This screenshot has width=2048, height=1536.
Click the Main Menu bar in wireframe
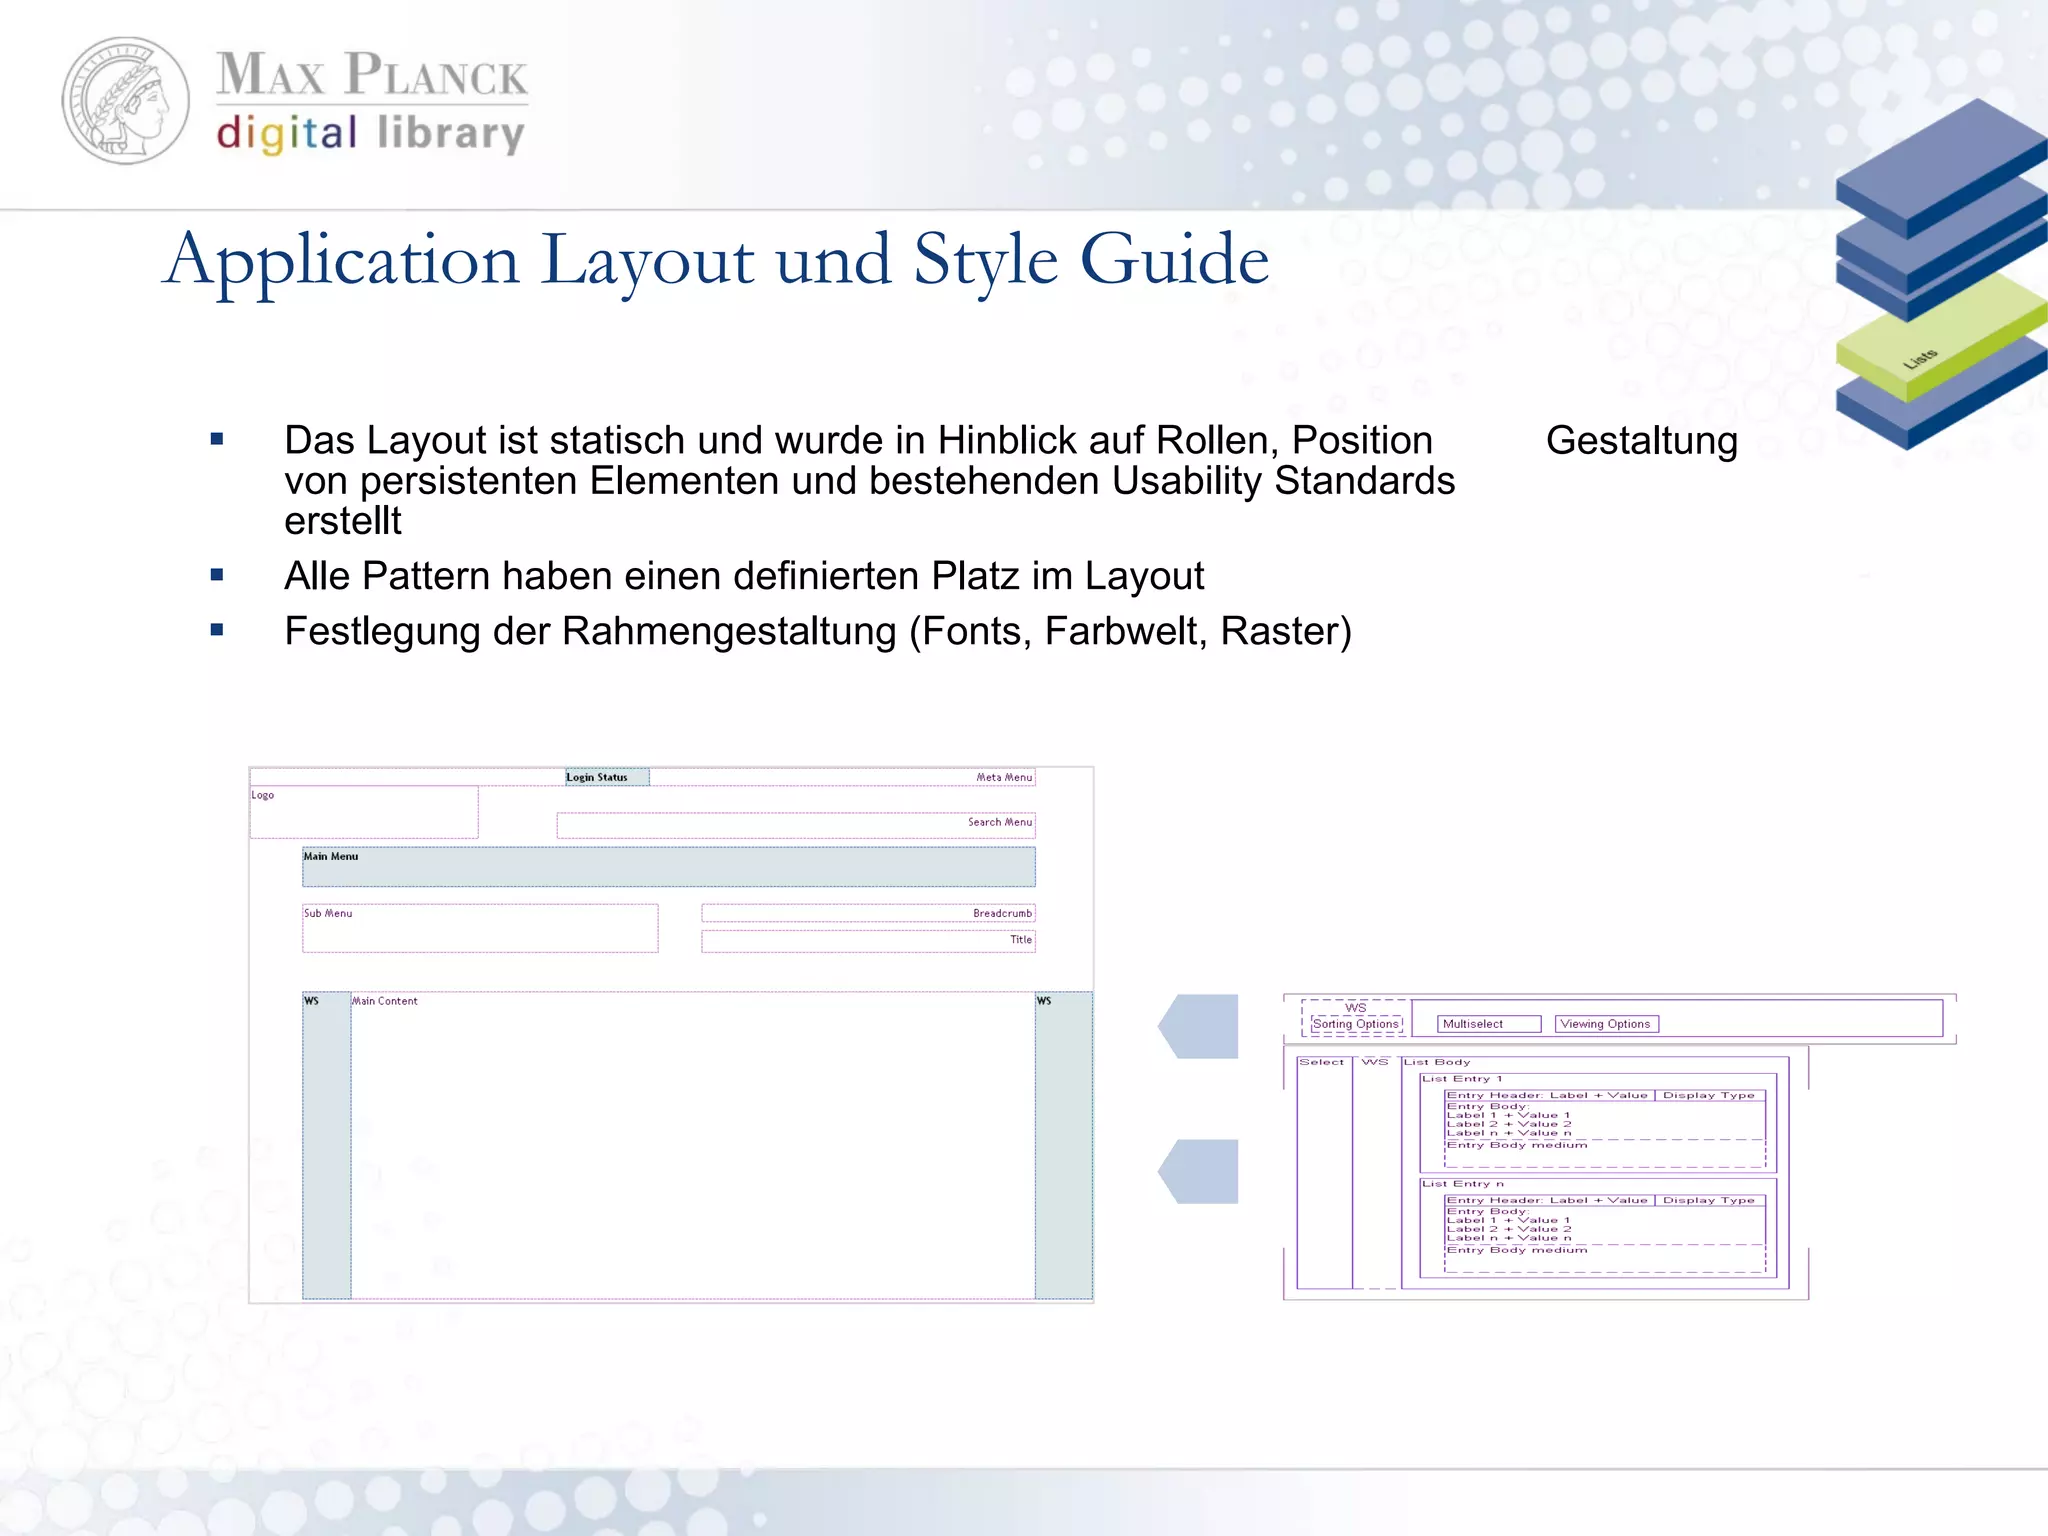pyautogui.click(x=669, y=867)
